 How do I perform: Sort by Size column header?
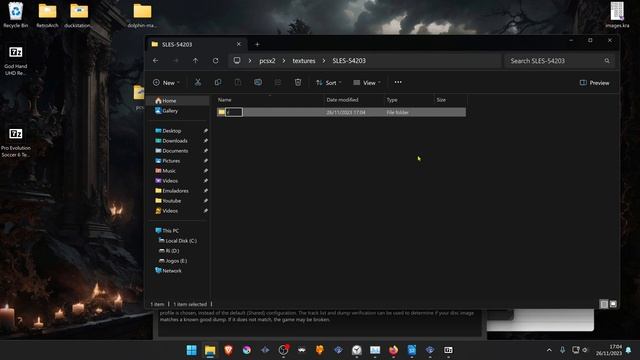[441, 100]
